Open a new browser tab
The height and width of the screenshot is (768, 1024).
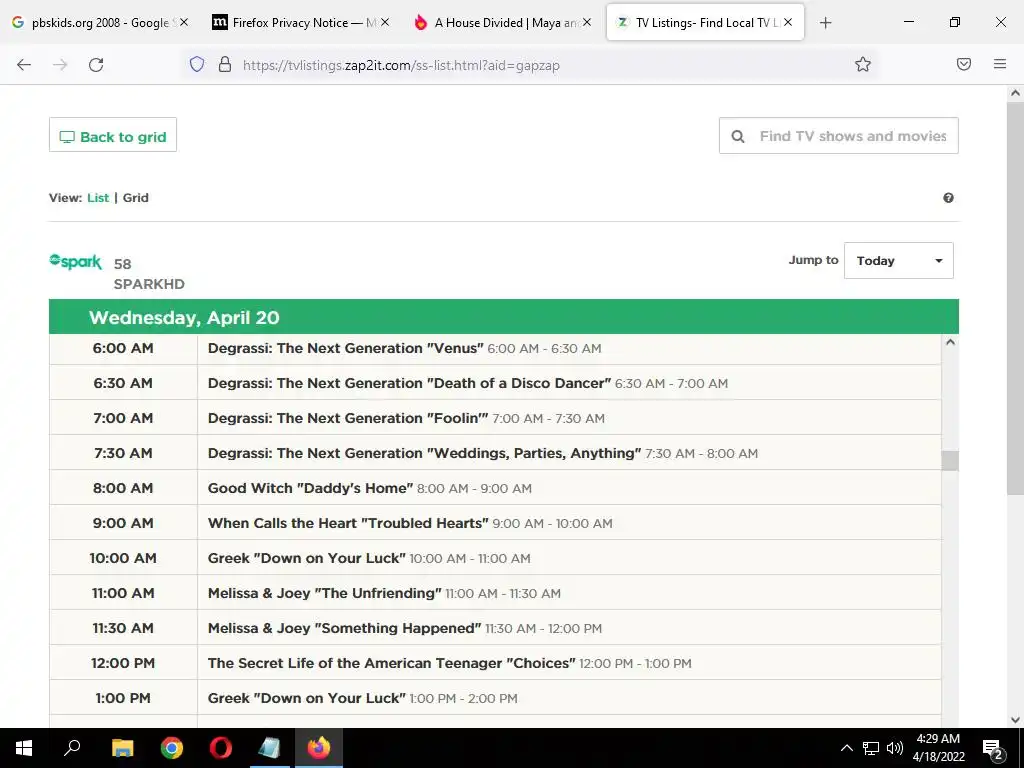tap(825, 23)
